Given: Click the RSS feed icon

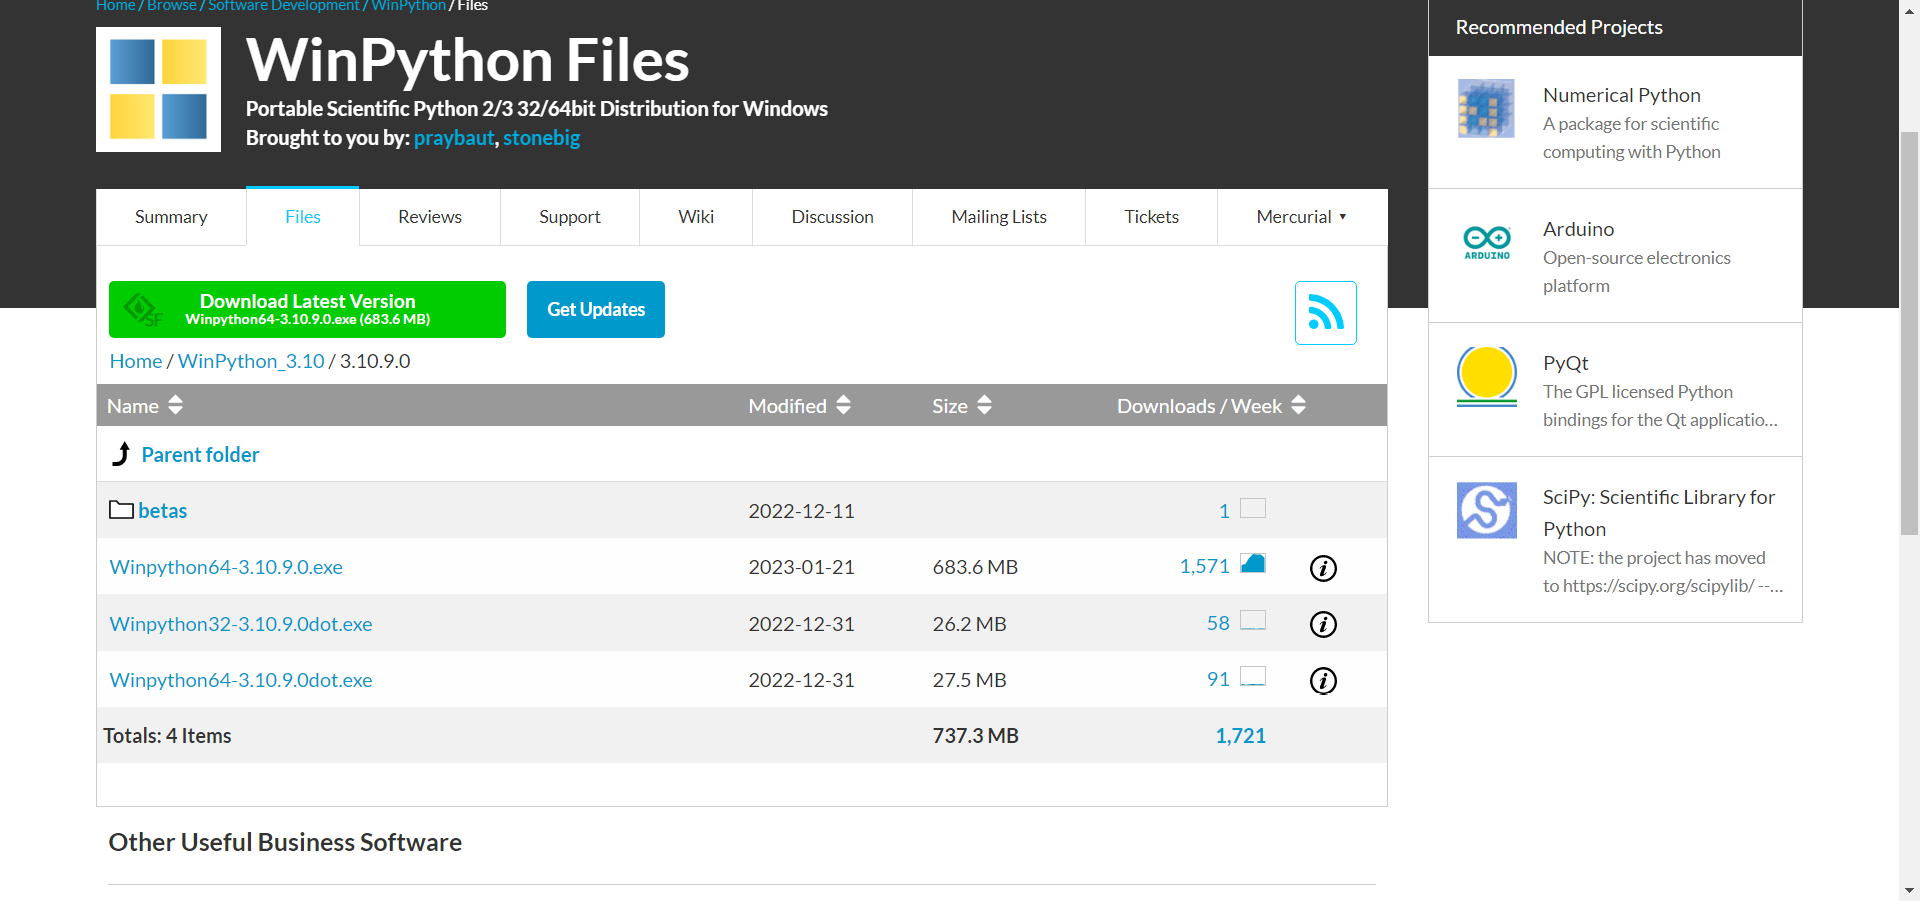Looking at the screenshot, I should [1325, 313].
